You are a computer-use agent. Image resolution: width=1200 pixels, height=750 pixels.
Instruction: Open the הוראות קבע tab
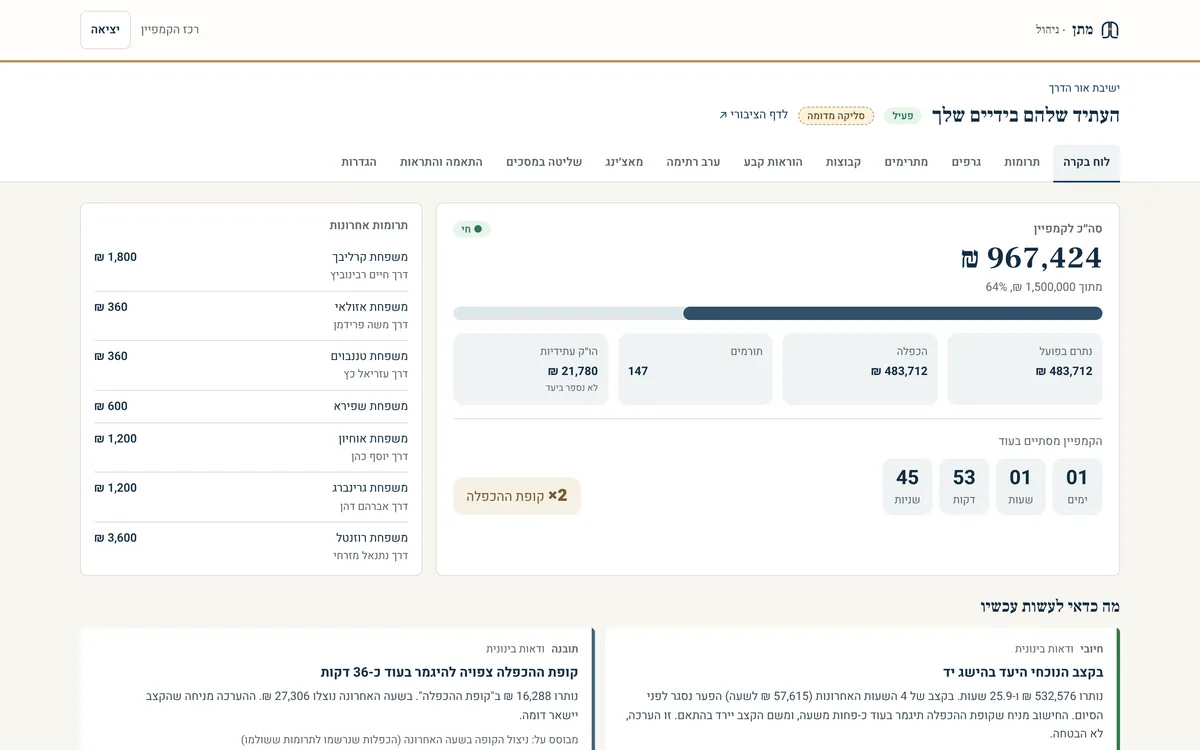coord(773,162)
